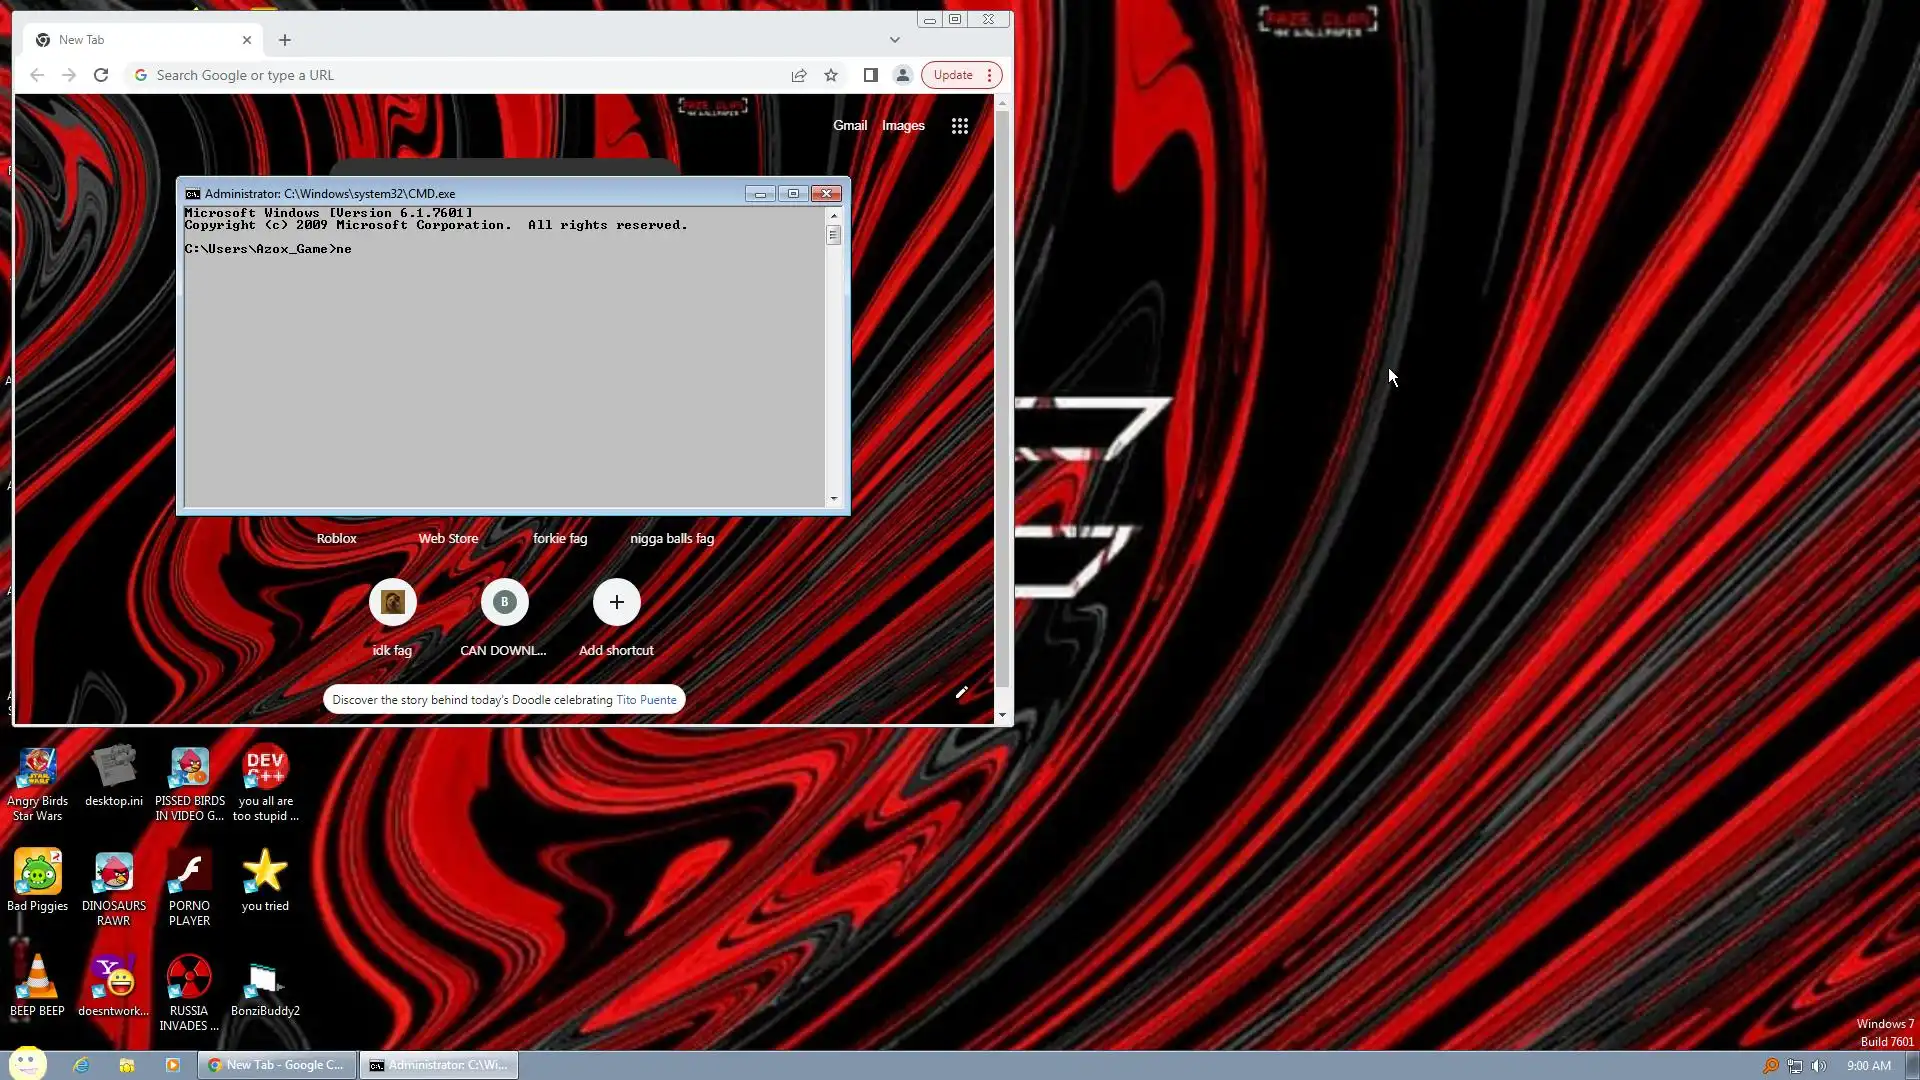The width and height of the screenshot is (1920, 1080).
Task: Toggle the Chrome side panel
Action: click(870, 75)
